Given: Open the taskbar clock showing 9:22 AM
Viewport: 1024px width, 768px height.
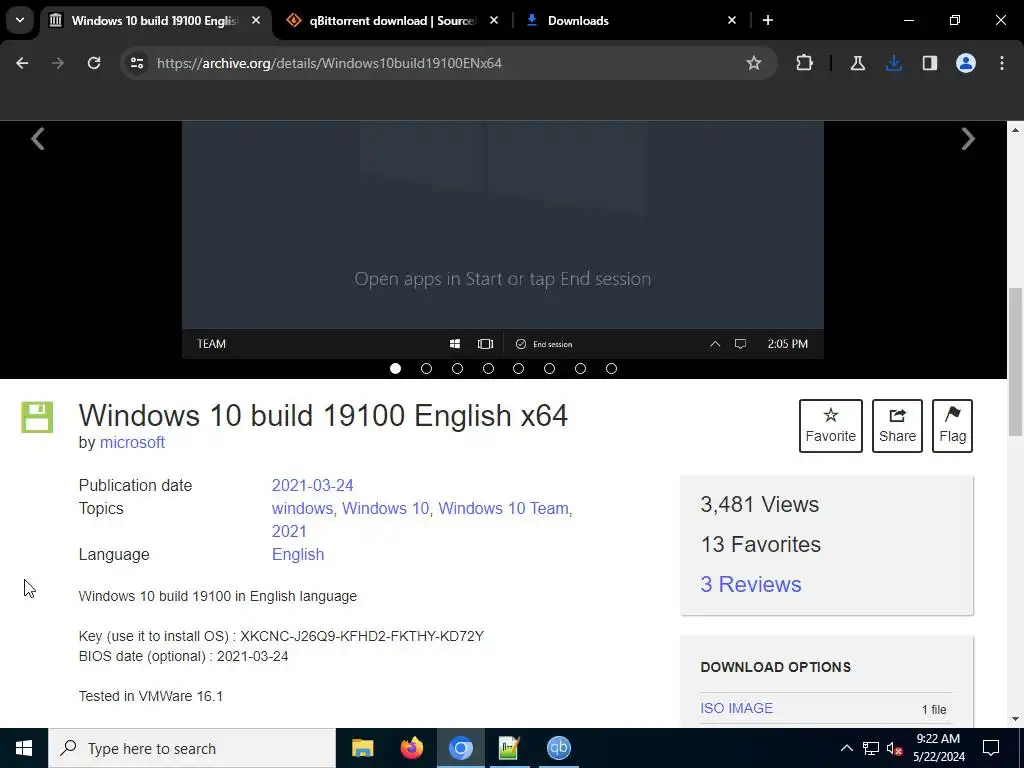Looking at the screenshot, I should (938, 748).
